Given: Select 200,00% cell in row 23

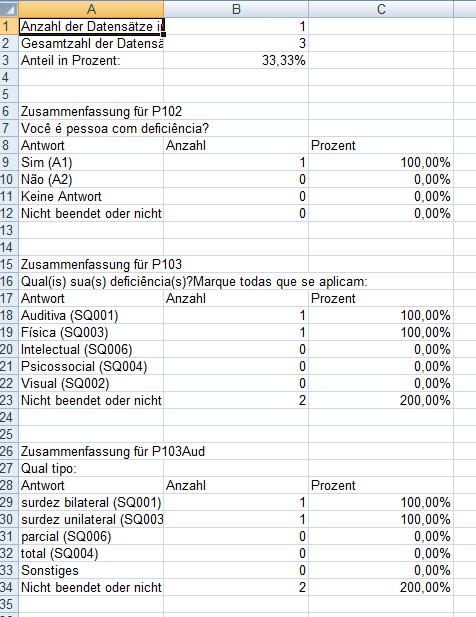Looking at the screenshot, I should pyautogui.click(x=381, y=400).
